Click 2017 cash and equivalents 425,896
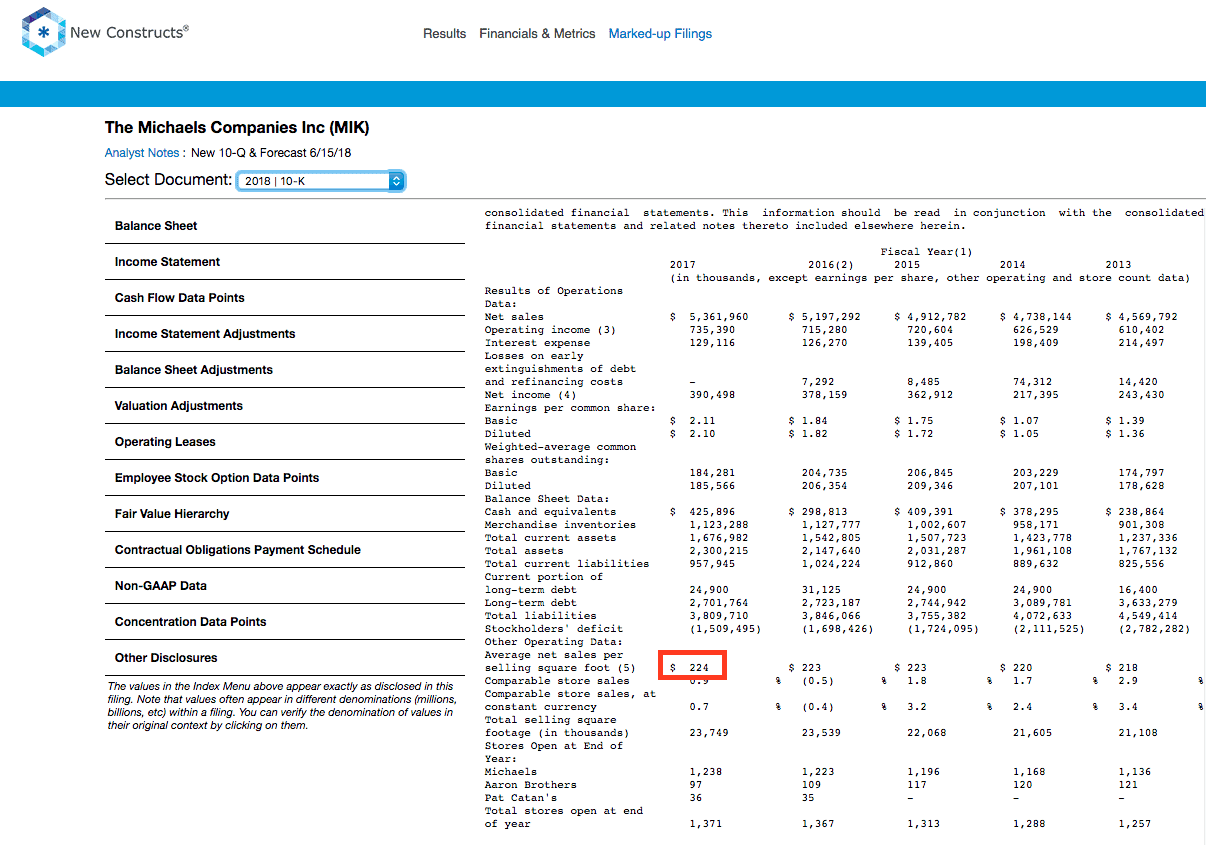This screenshot has height=845, width=1206. pos(712,512)
